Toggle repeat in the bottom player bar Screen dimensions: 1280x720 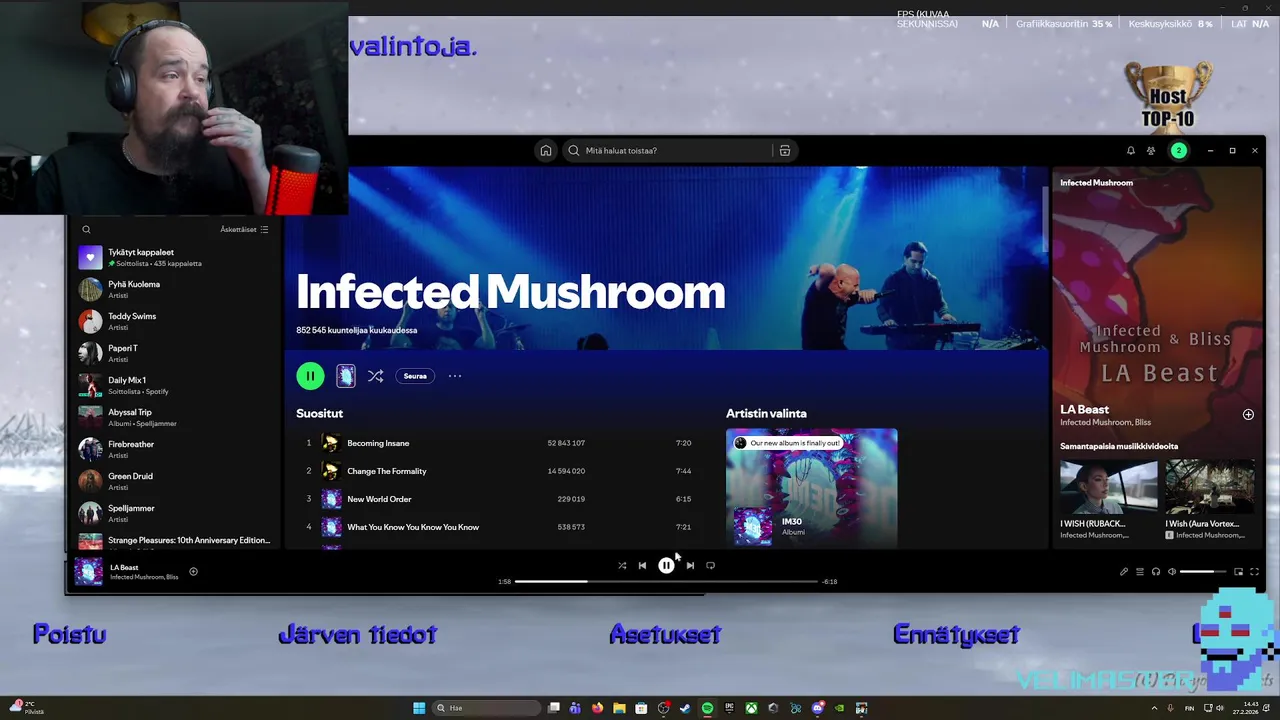[710, 566]
